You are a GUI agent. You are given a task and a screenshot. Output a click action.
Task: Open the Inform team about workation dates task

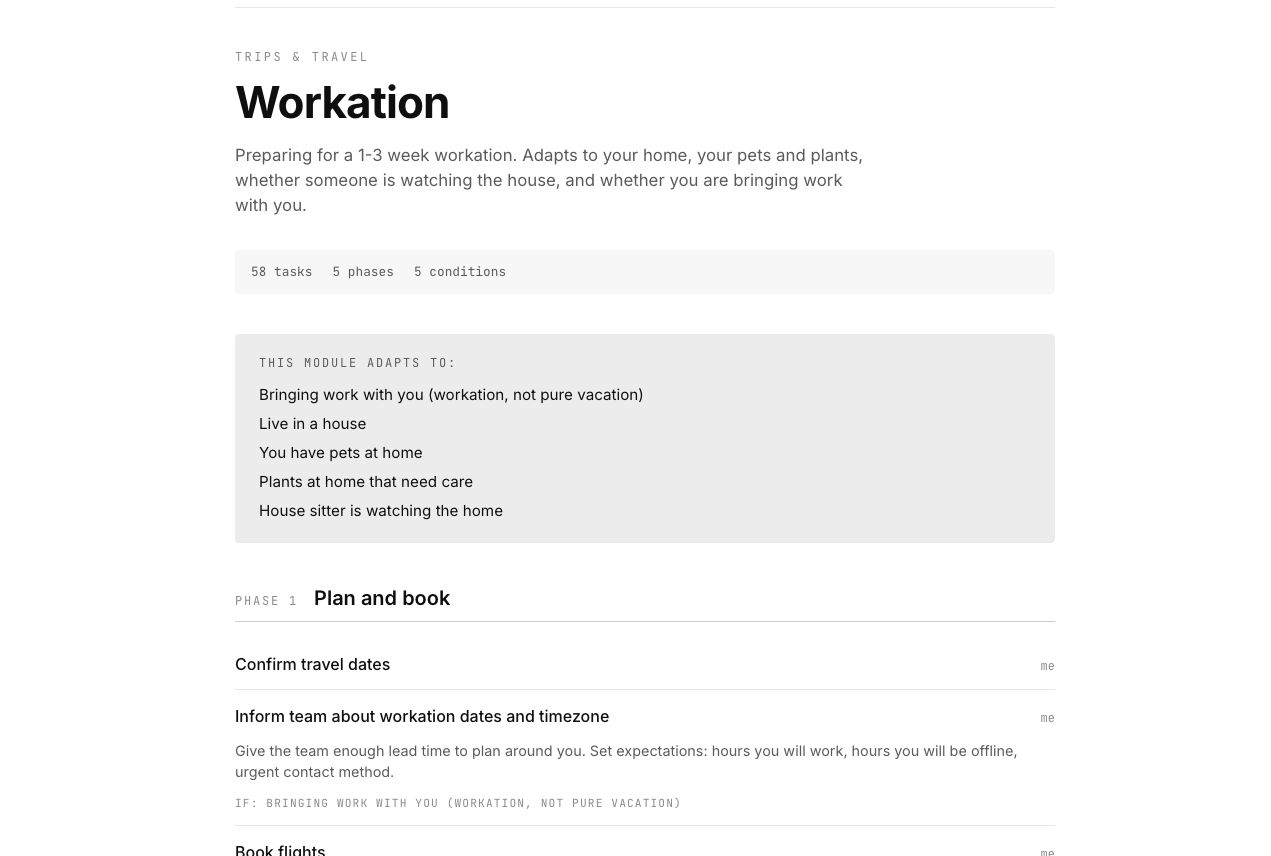[x=422, y=717]
